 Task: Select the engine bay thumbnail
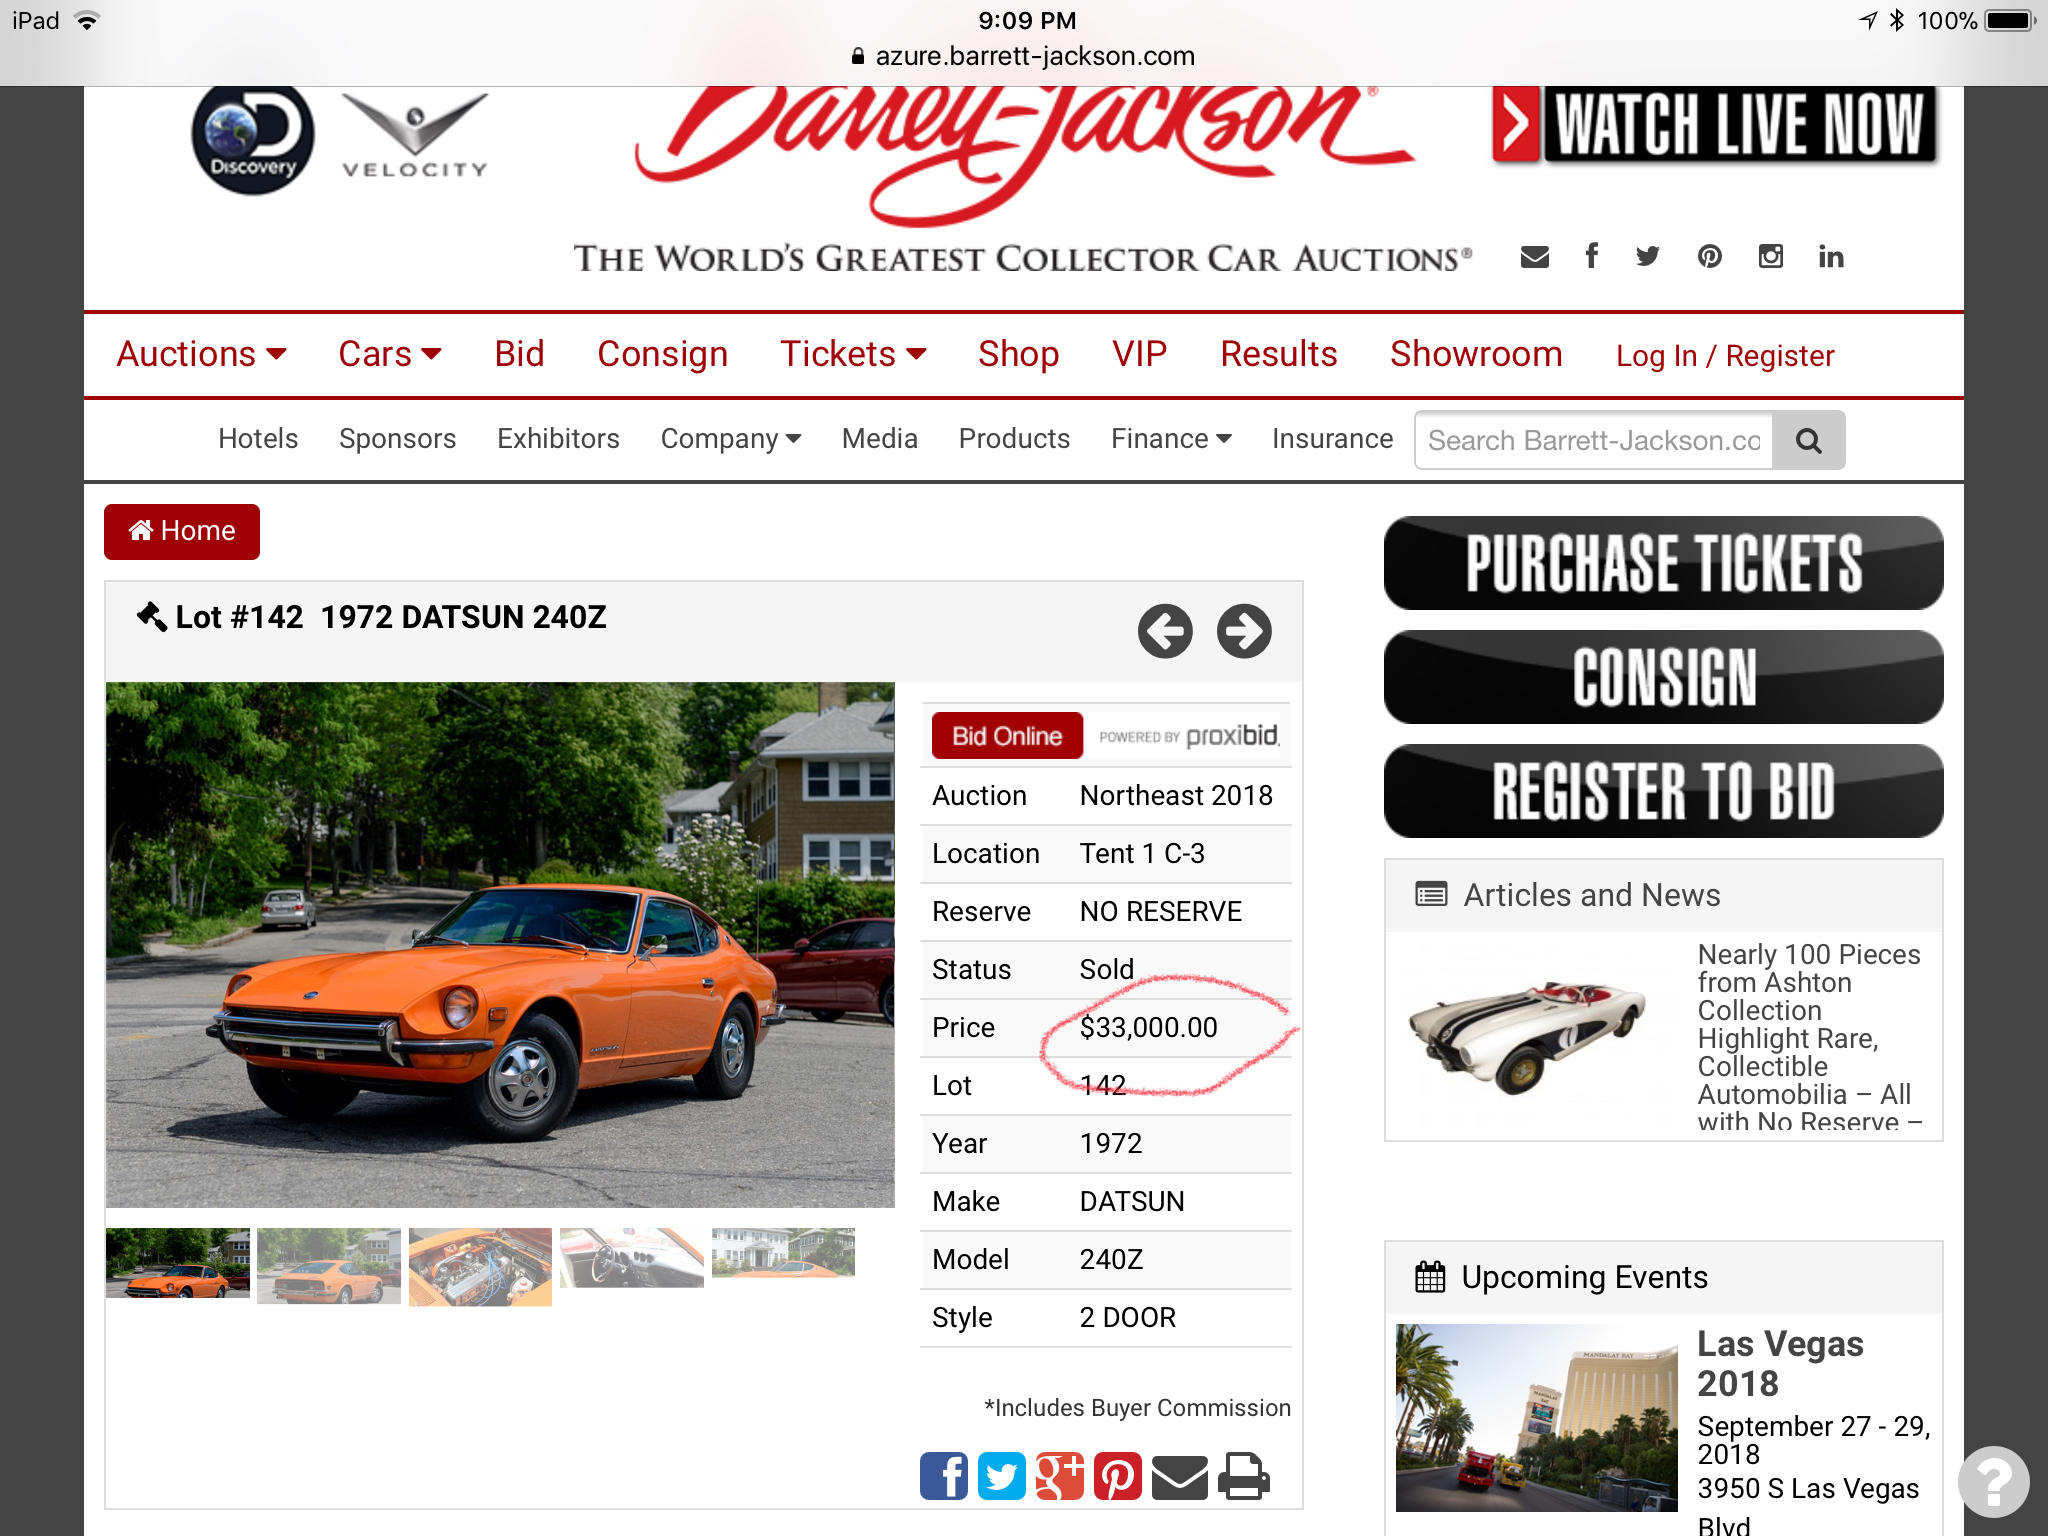[x=480, y=1266]
